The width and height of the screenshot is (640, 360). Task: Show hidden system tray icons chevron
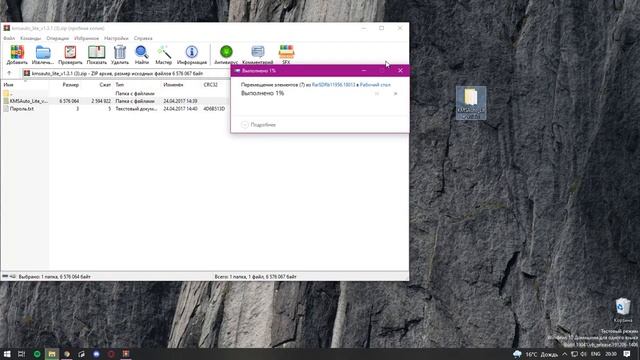[x=564, y=354]
